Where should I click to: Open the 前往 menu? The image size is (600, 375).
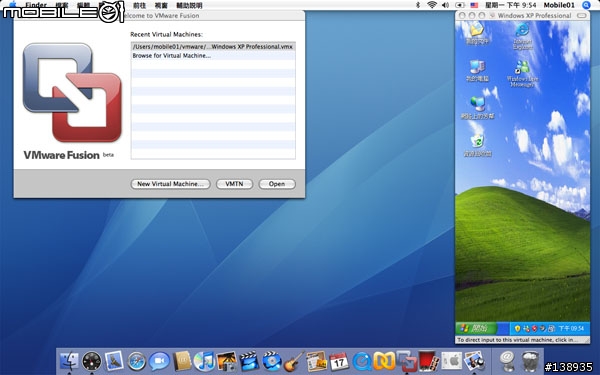point(139,5)
